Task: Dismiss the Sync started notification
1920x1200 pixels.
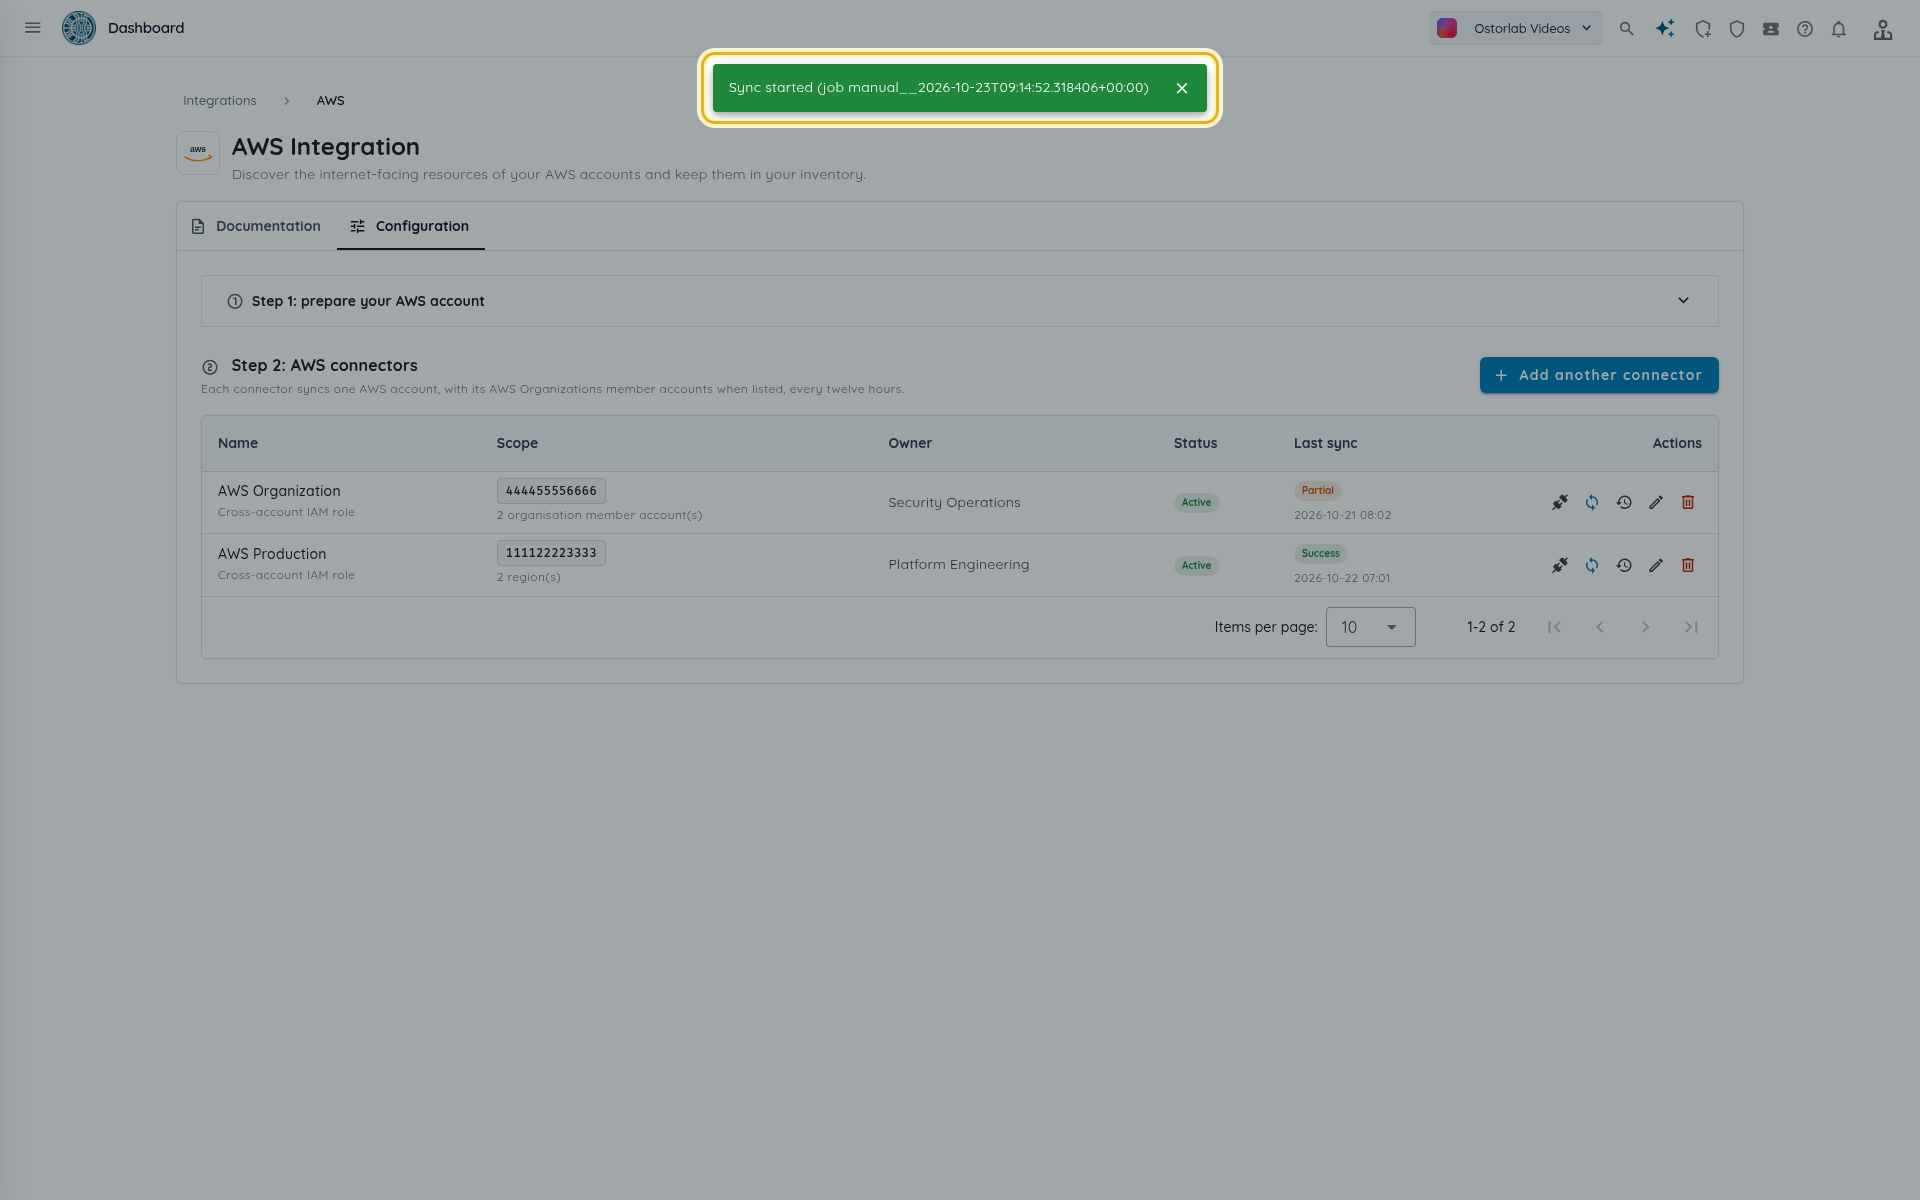Action: [1182, 88]
